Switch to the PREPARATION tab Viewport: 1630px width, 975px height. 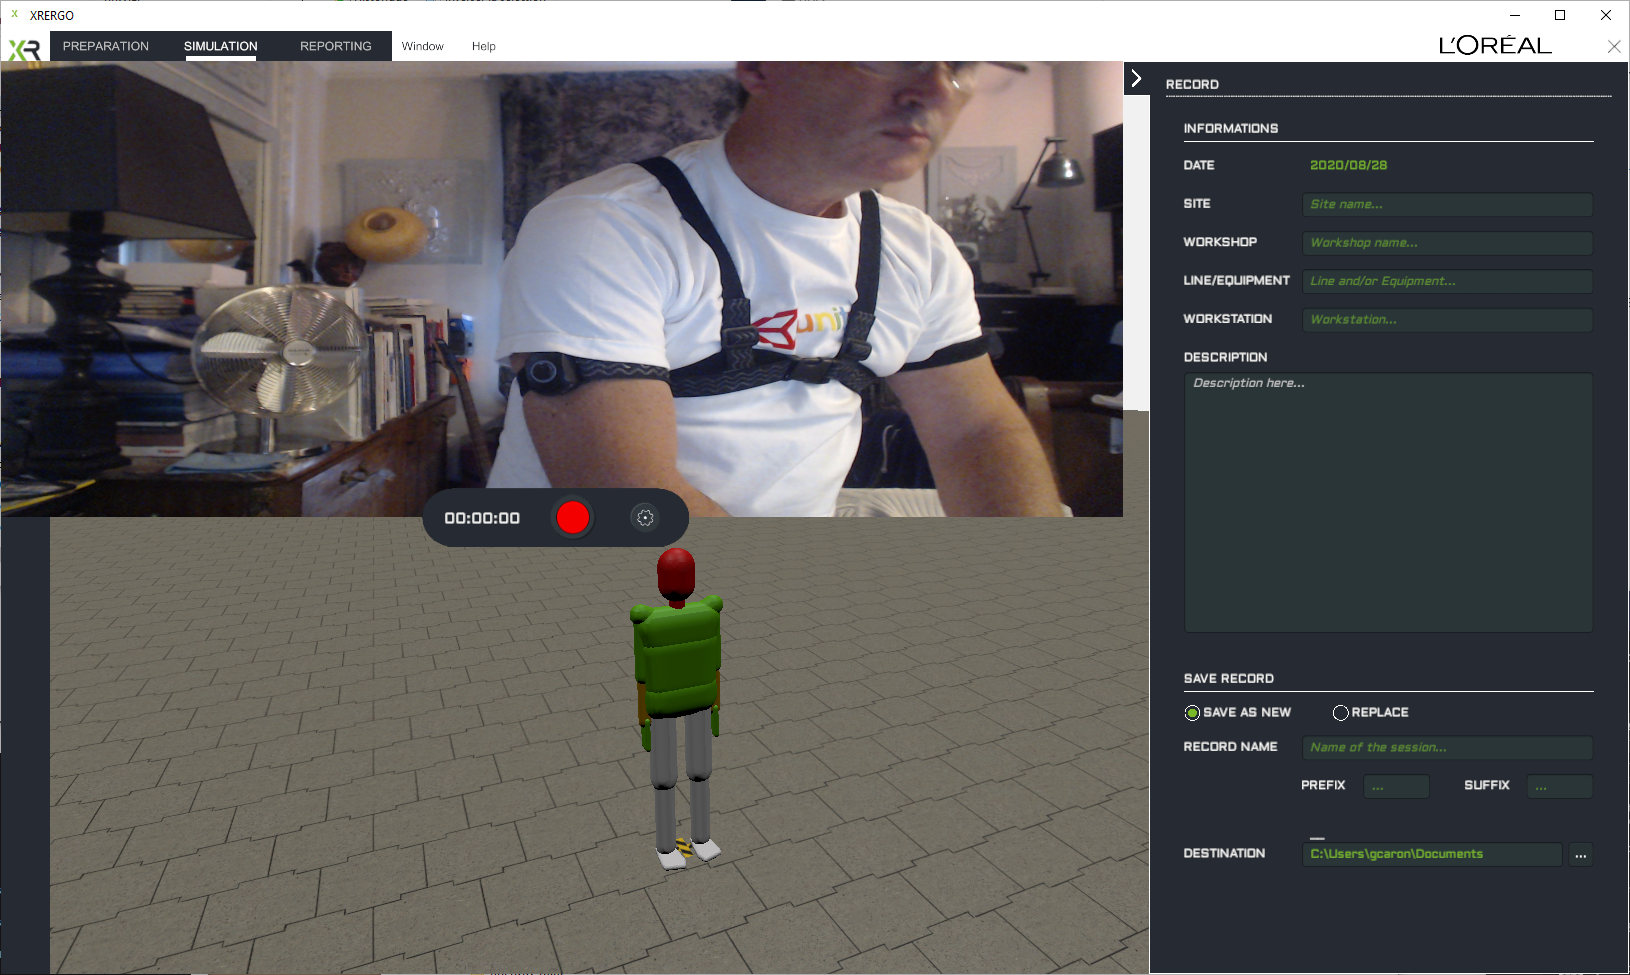[x=106, y=46]
